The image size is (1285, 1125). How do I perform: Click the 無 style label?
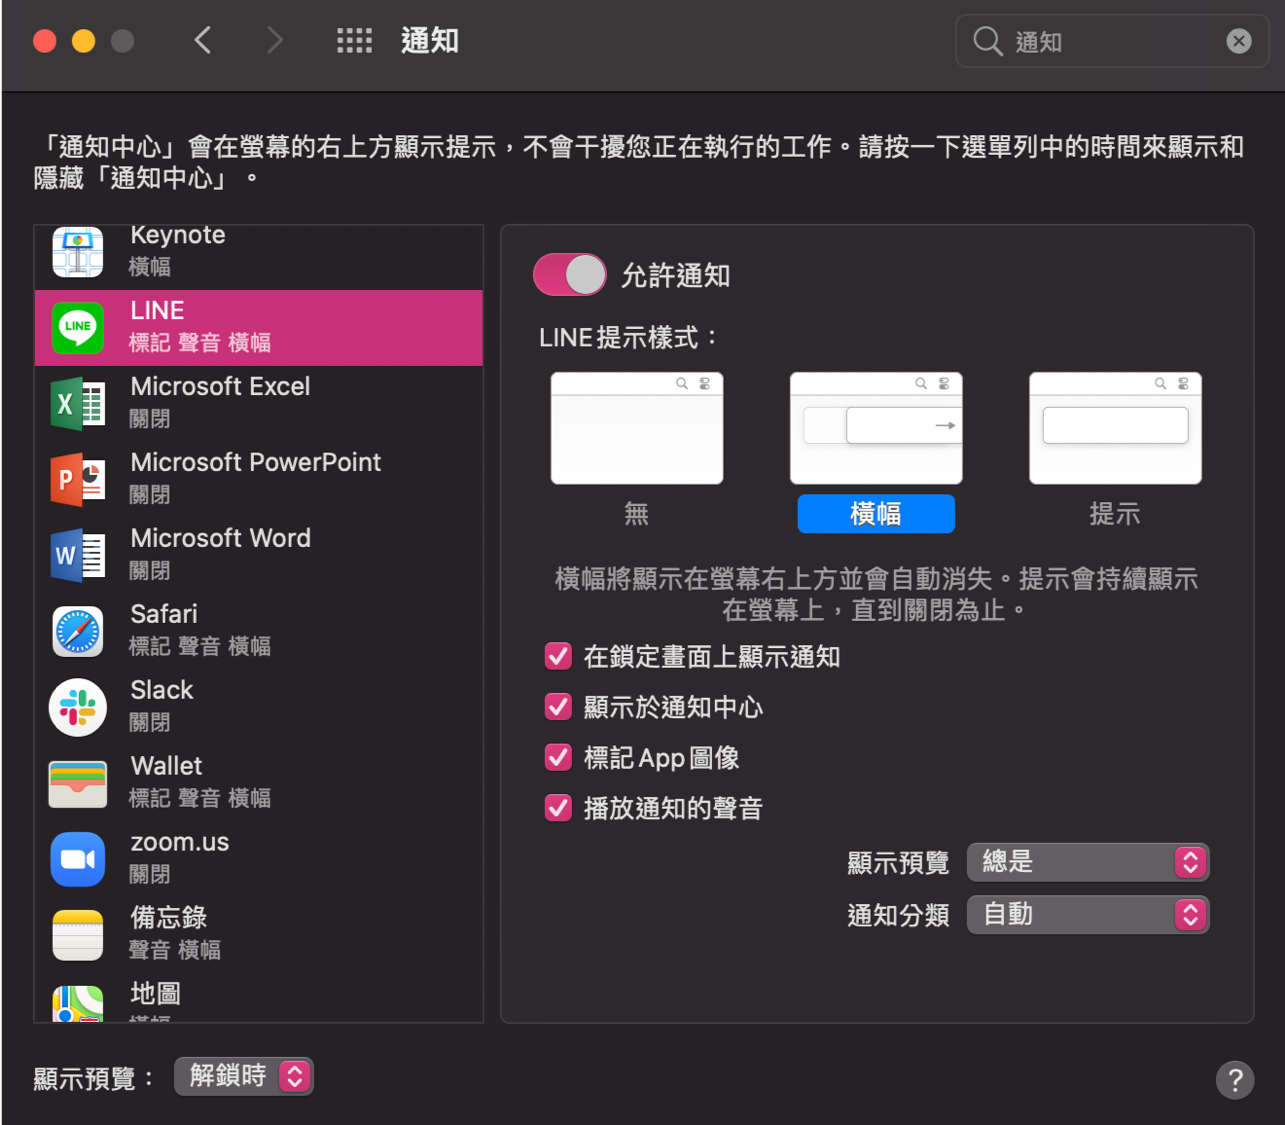click(x=637, y=514)
